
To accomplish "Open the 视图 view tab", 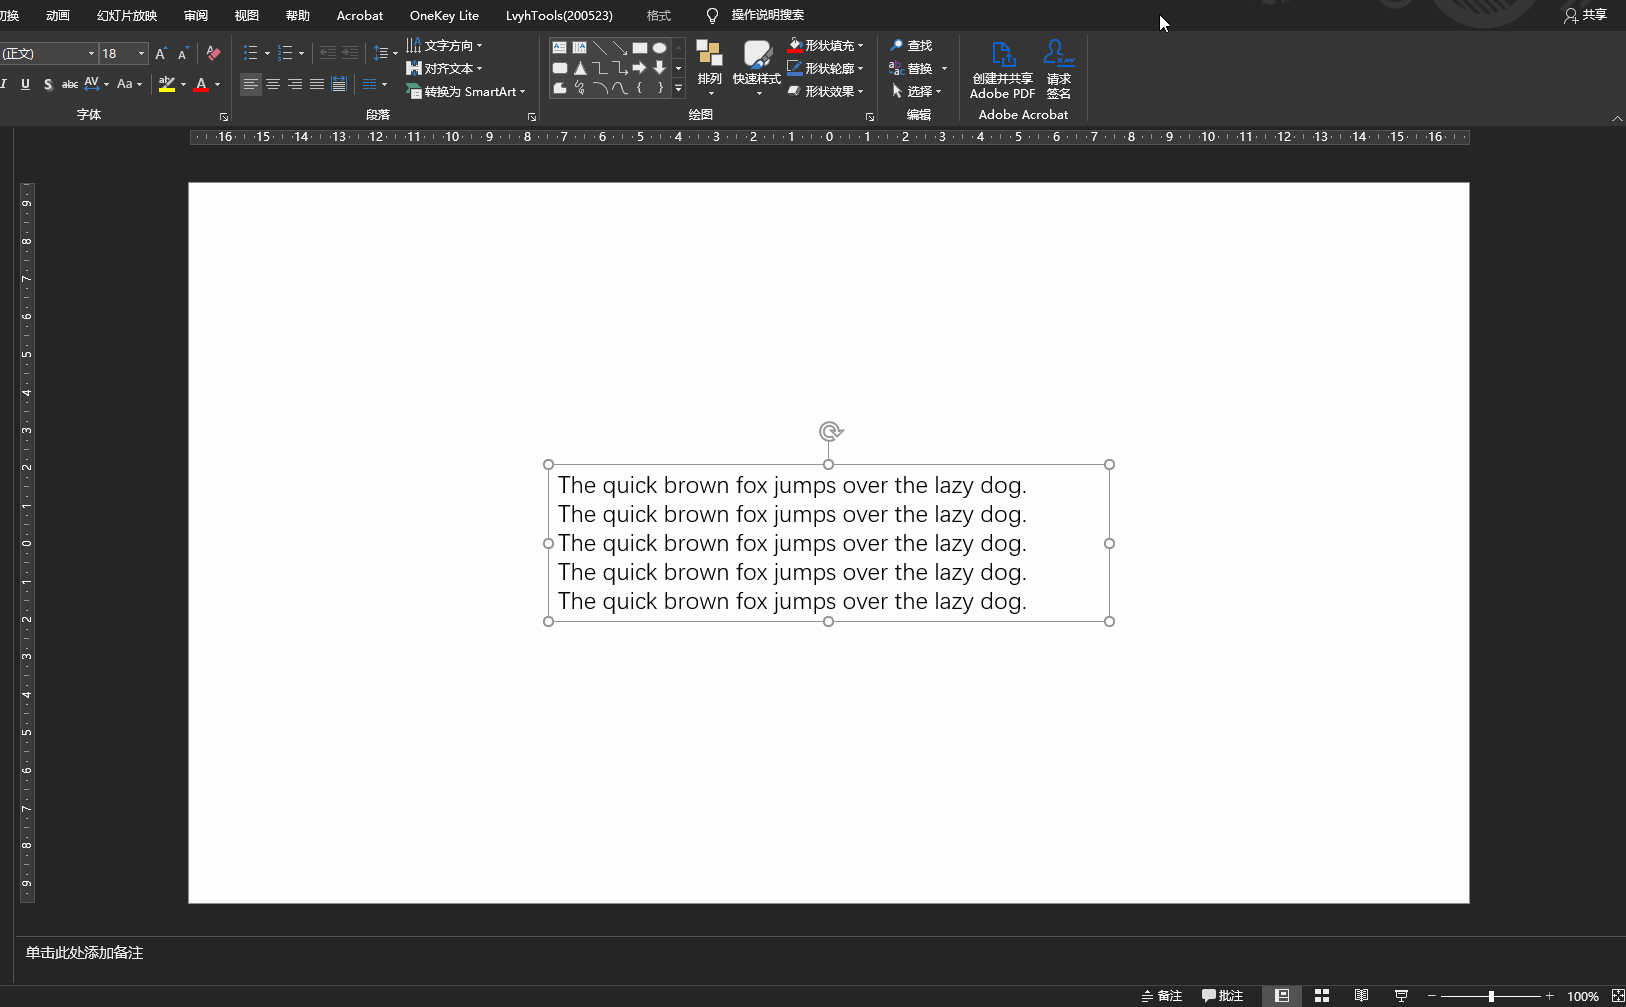I will tap(246, 15).
